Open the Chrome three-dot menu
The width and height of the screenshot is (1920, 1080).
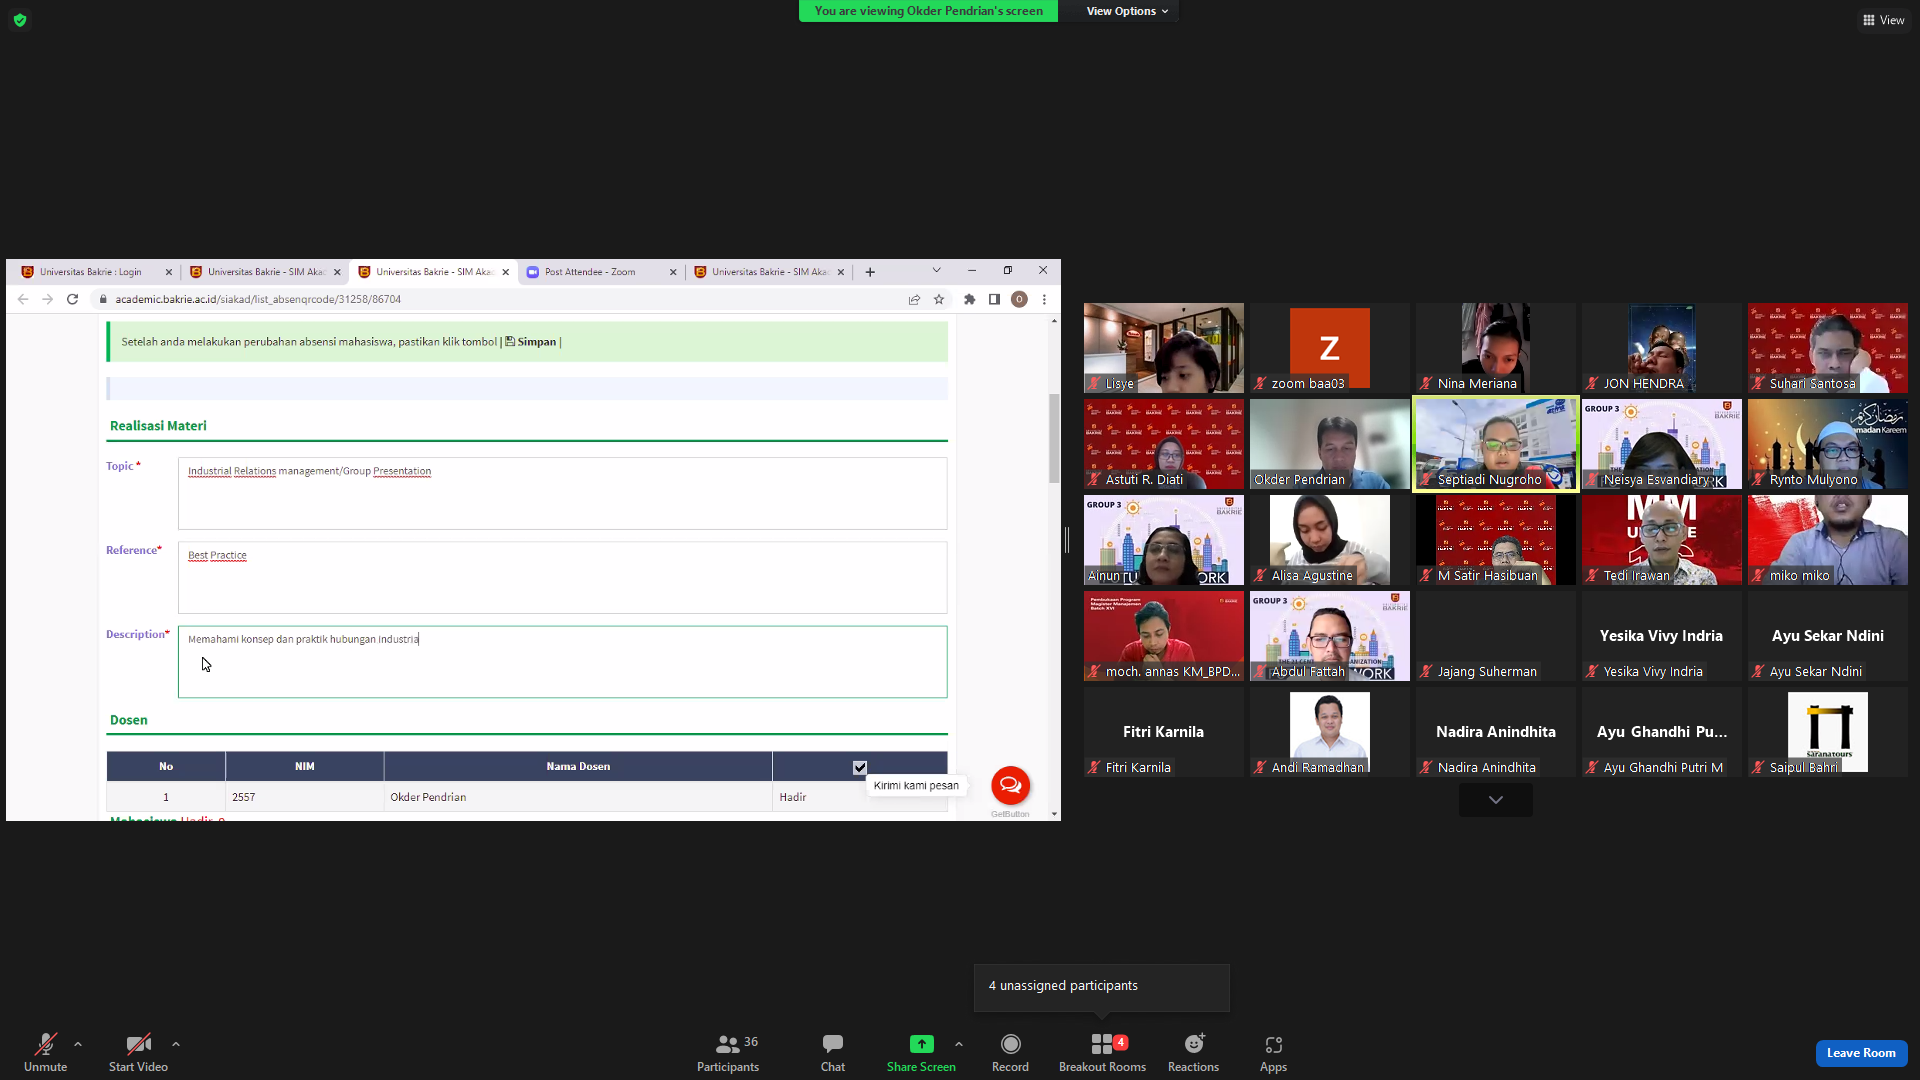point(1044,299)
